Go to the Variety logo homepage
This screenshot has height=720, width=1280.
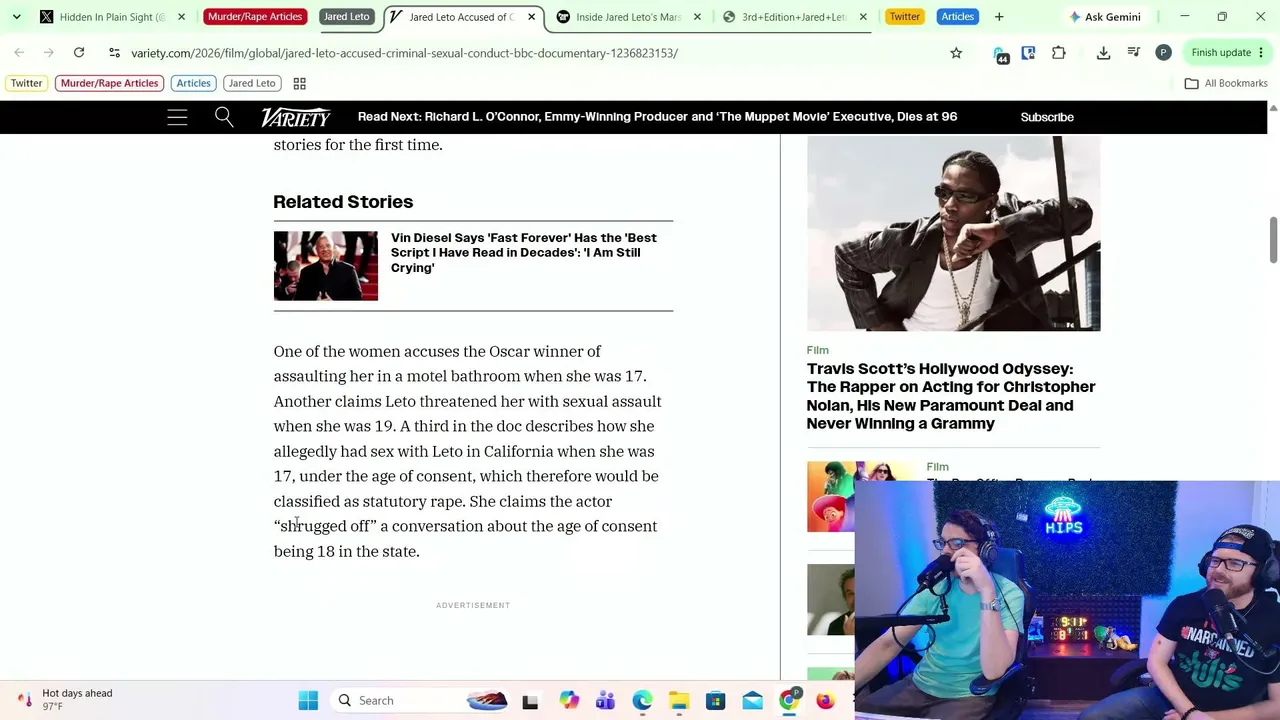coord(295,117)
